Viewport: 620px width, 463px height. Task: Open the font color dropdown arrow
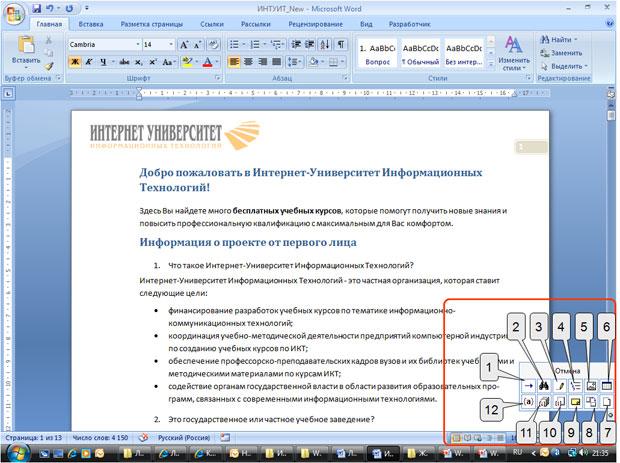pos(217,62)
